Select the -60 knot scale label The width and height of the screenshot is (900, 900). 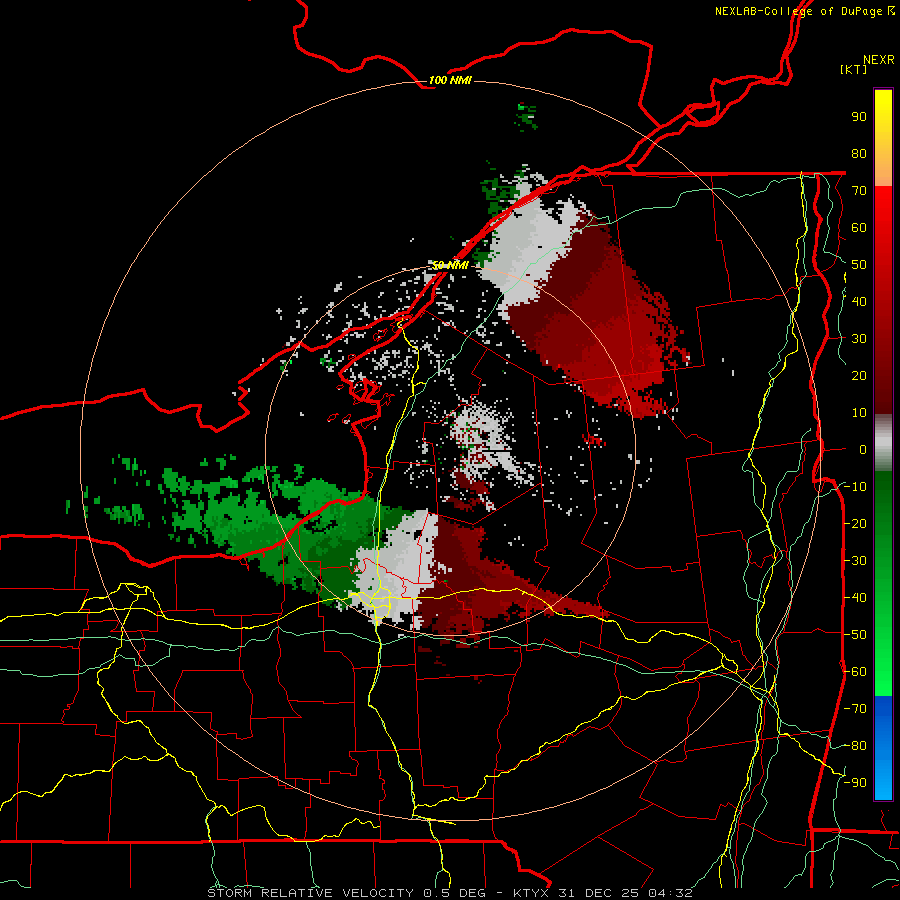click(855, 672)
